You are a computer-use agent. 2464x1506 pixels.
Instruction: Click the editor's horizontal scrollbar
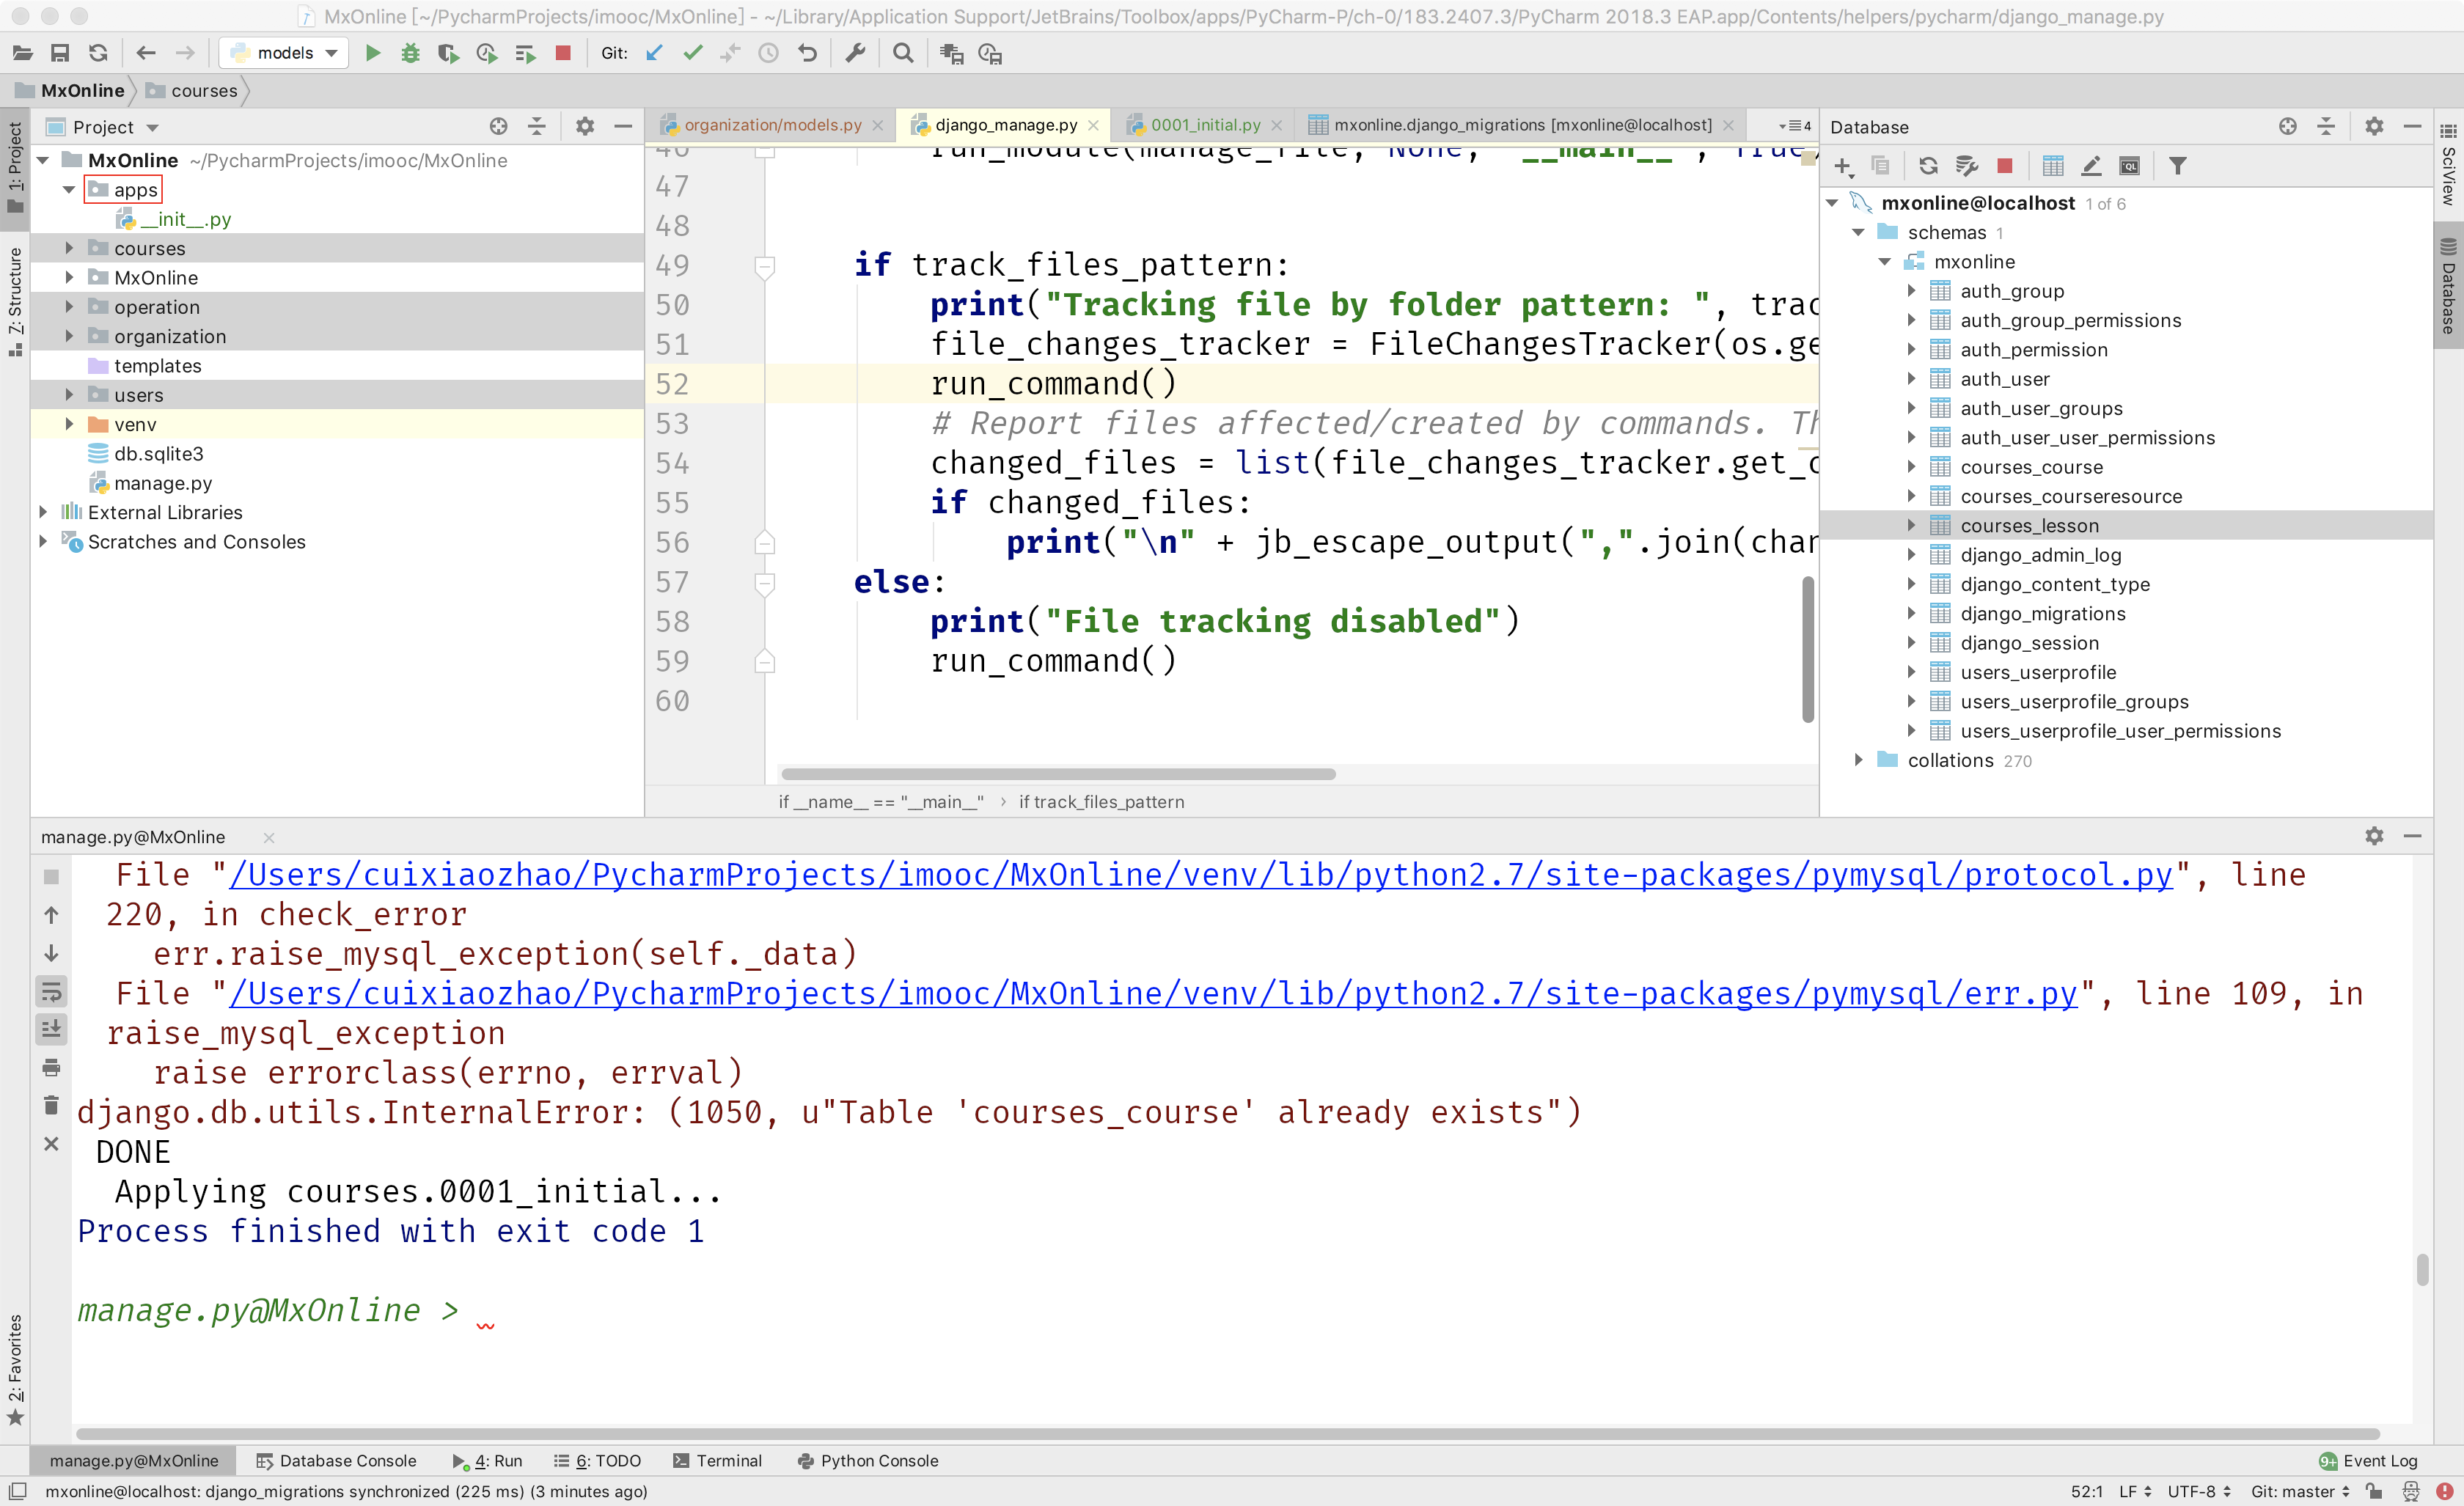pos(1058,773)
